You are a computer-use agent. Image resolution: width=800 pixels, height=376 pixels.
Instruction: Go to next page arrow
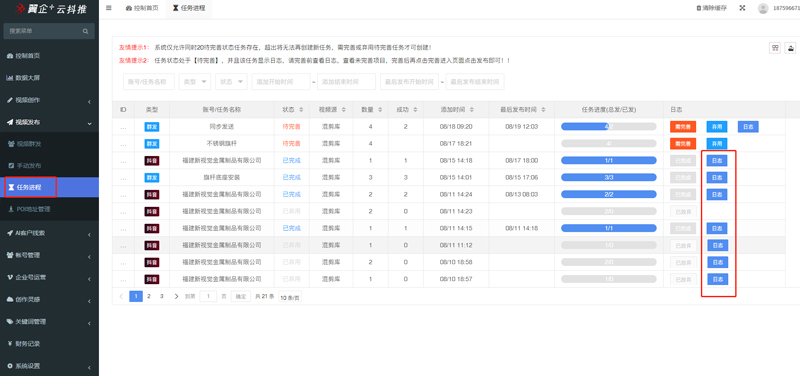click(x=177, y=296)
